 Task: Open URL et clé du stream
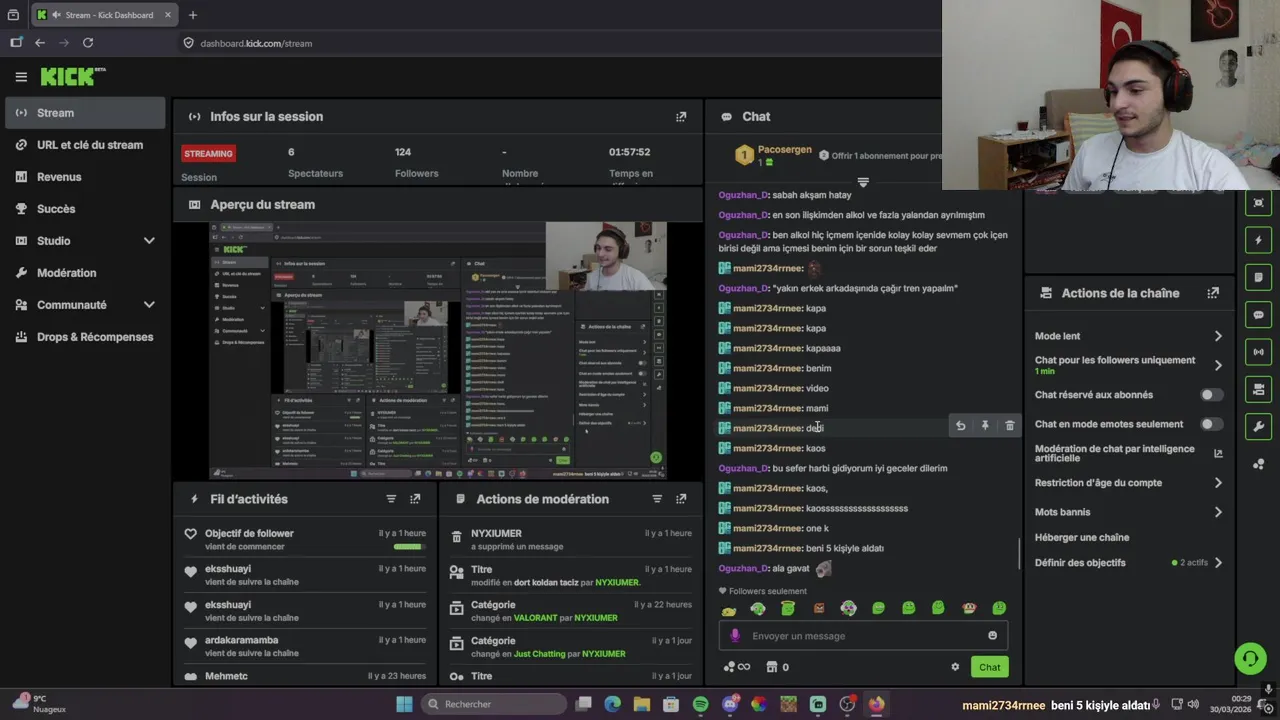[x=85, y=145]
